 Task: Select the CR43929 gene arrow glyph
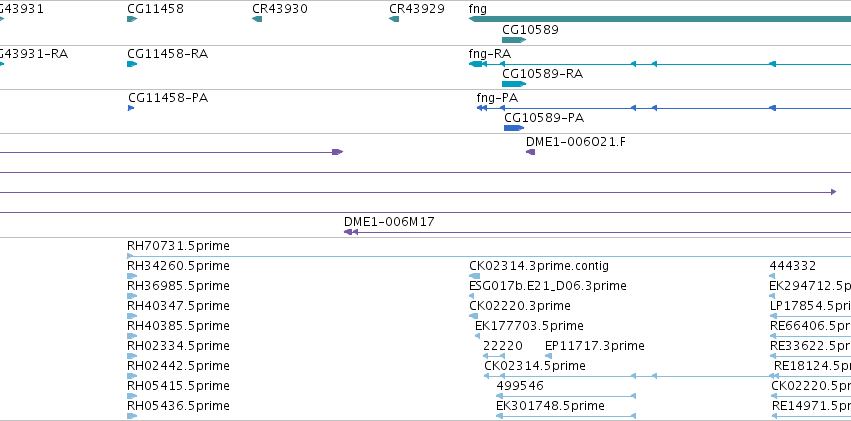(394, 19)
